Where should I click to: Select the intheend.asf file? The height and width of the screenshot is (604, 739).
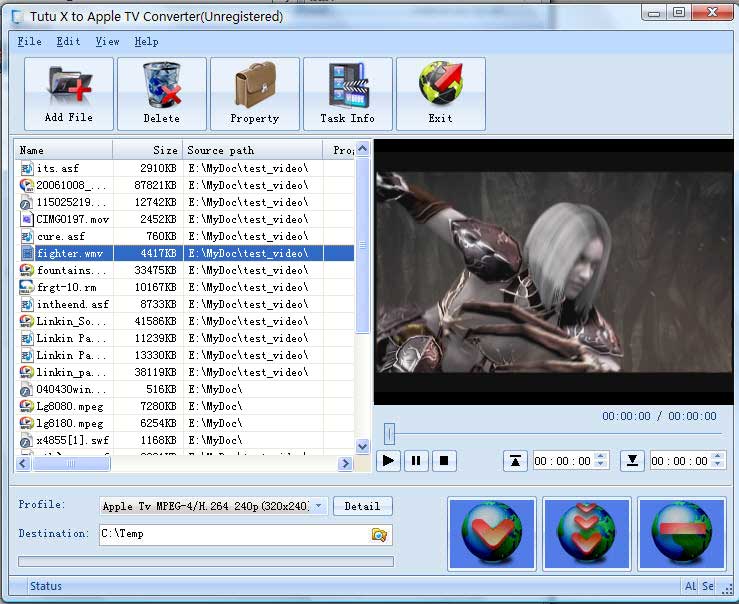tap(185, 304)
